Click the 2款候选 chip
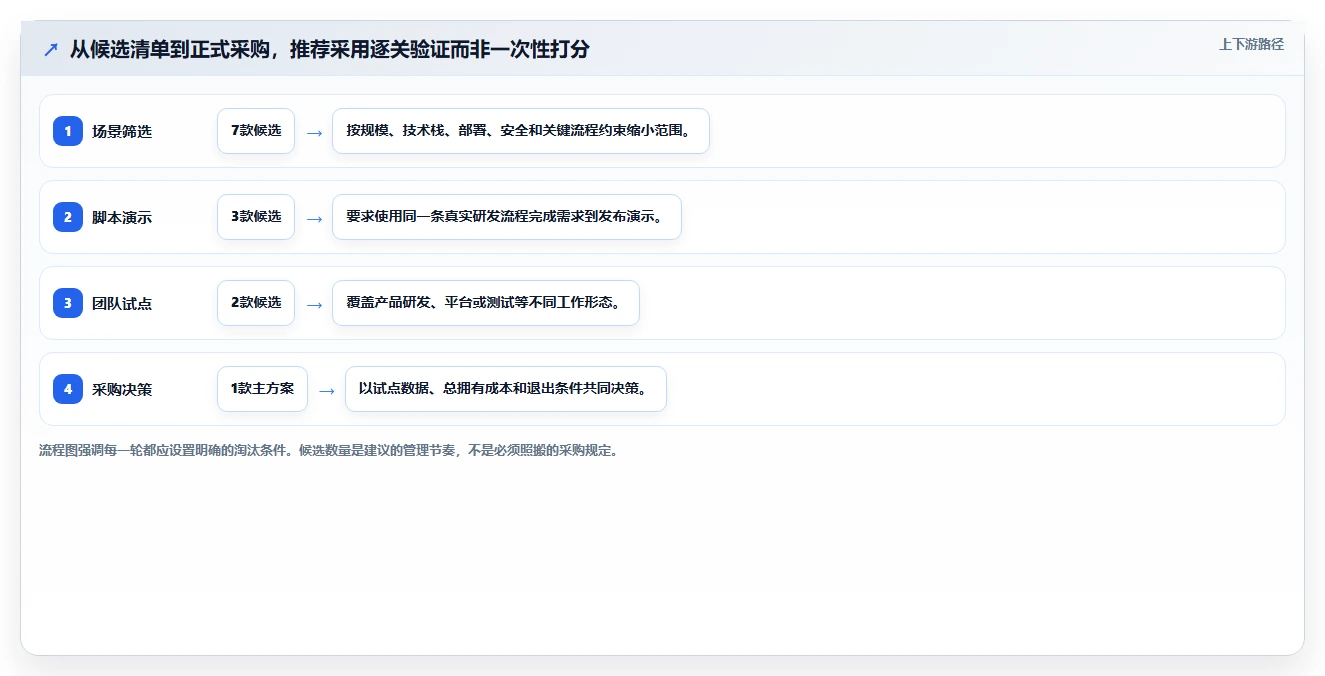 256,303
